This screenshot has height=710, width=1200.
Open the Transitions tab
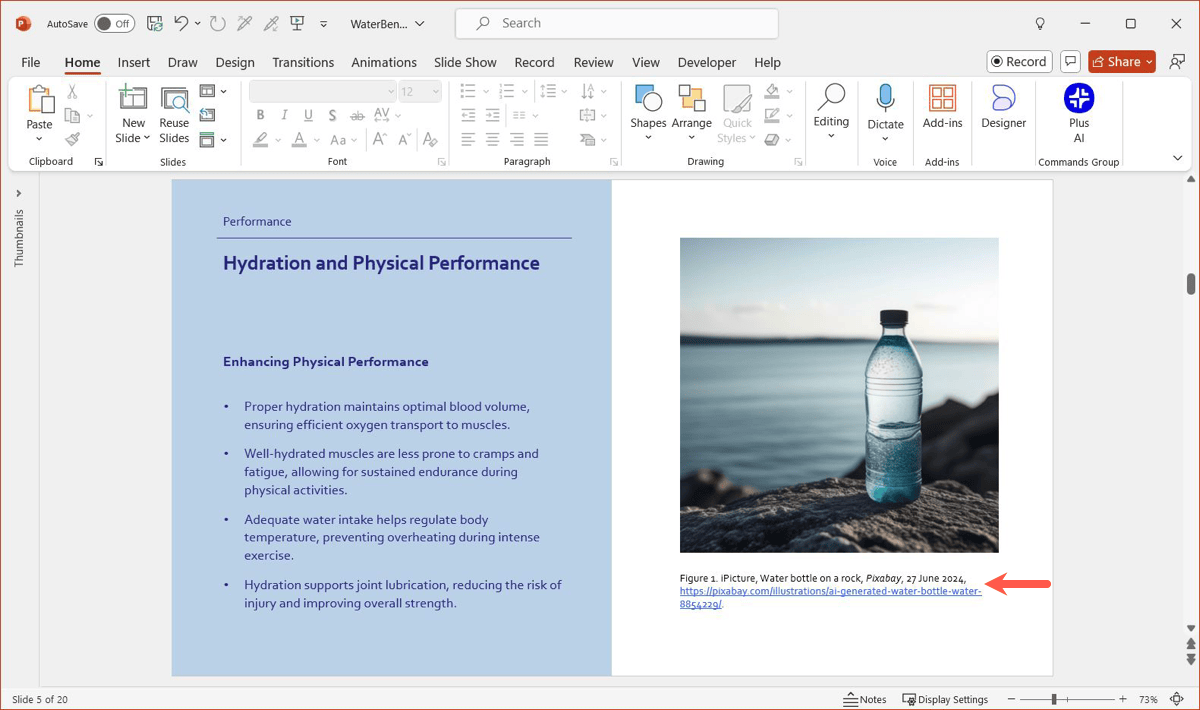point(303,62)
